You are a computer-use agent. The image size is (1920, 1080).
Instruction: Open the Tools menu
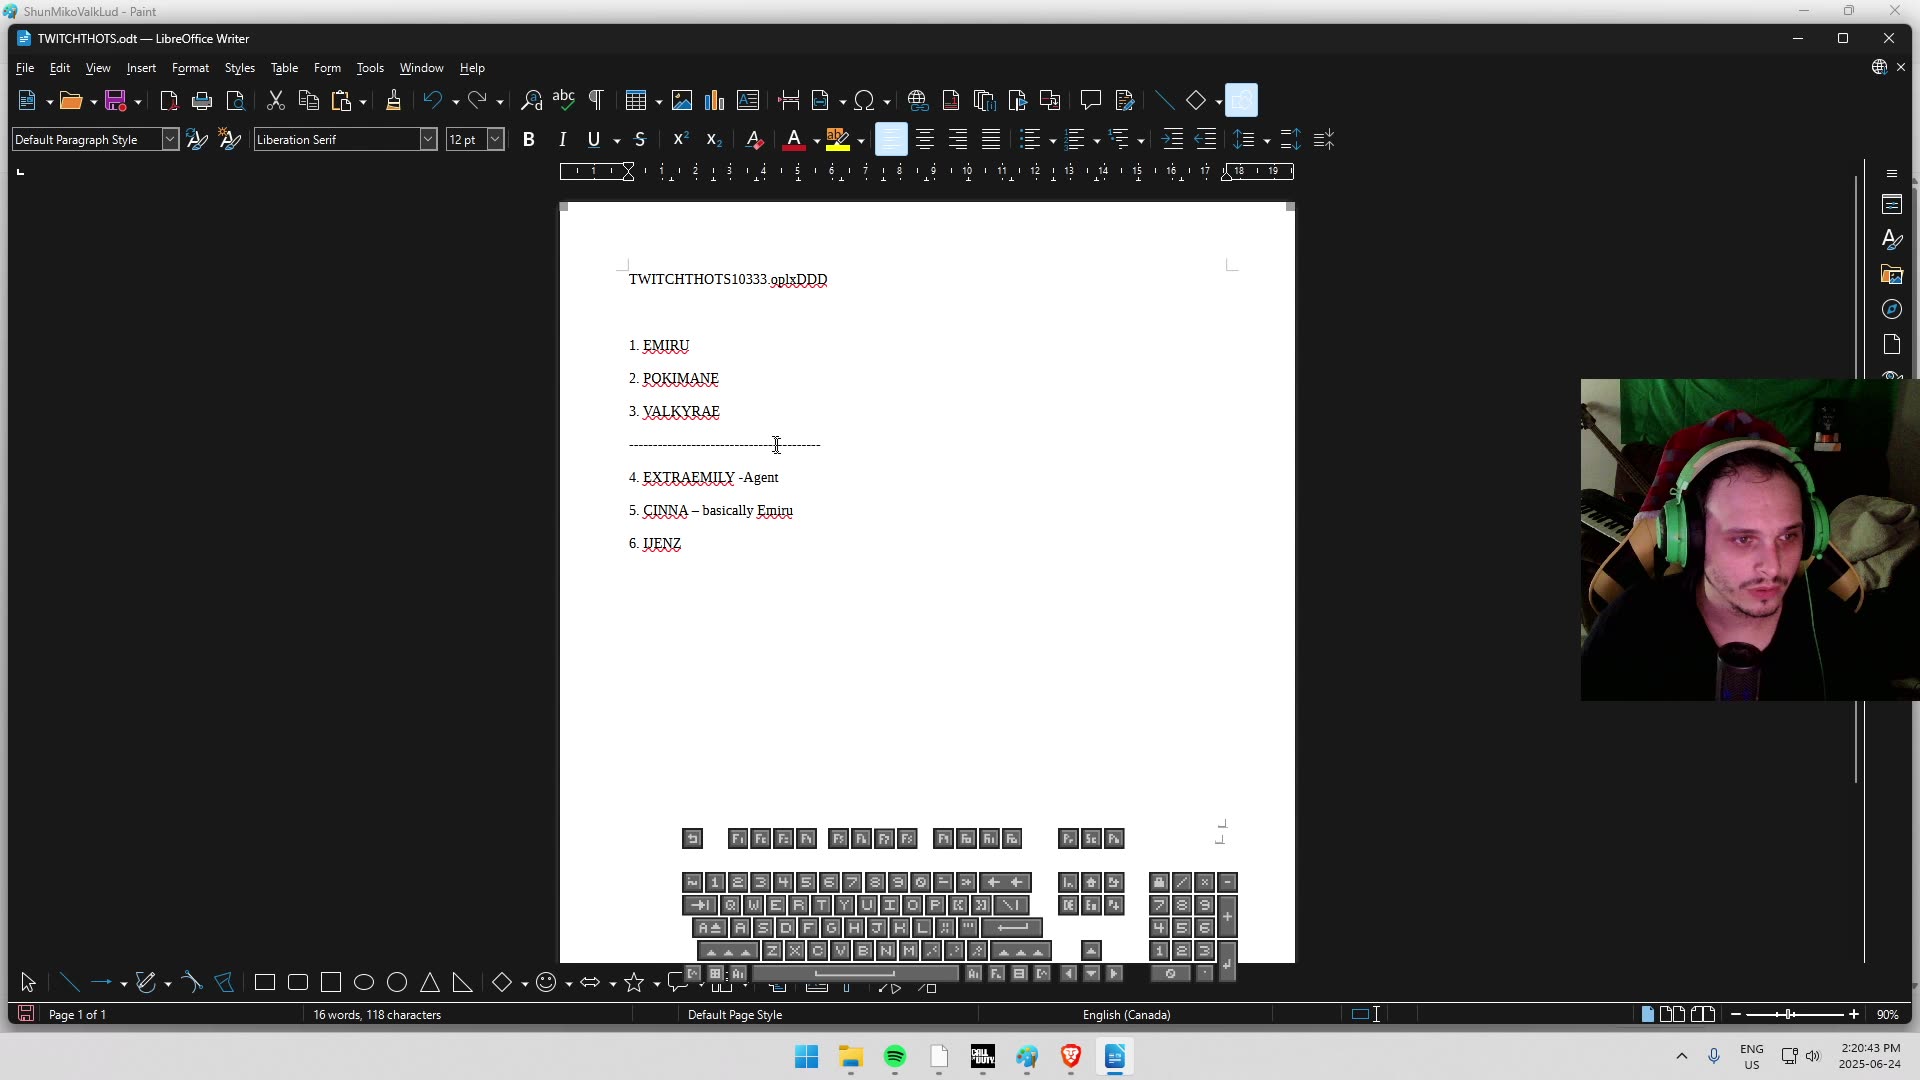370,68
